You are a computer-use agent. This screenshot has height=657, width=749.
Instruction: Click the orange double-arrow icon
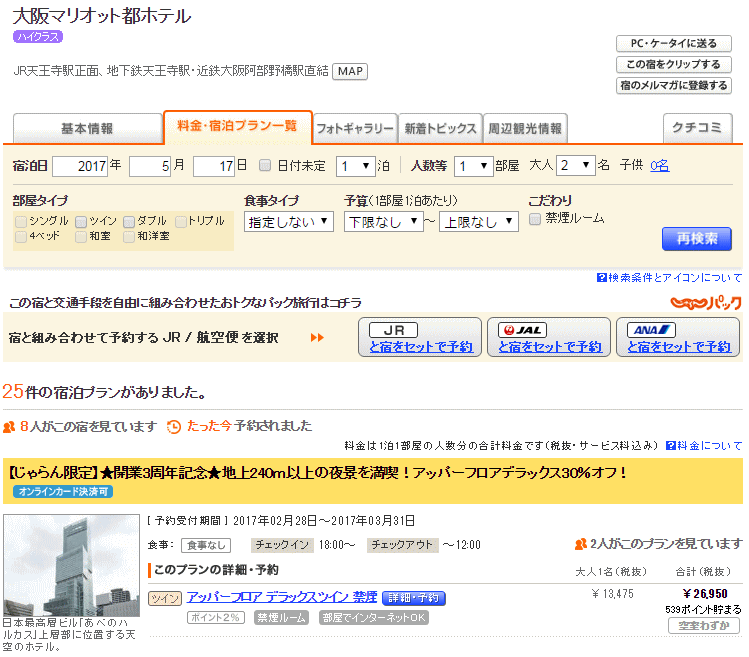pos(317,338)
